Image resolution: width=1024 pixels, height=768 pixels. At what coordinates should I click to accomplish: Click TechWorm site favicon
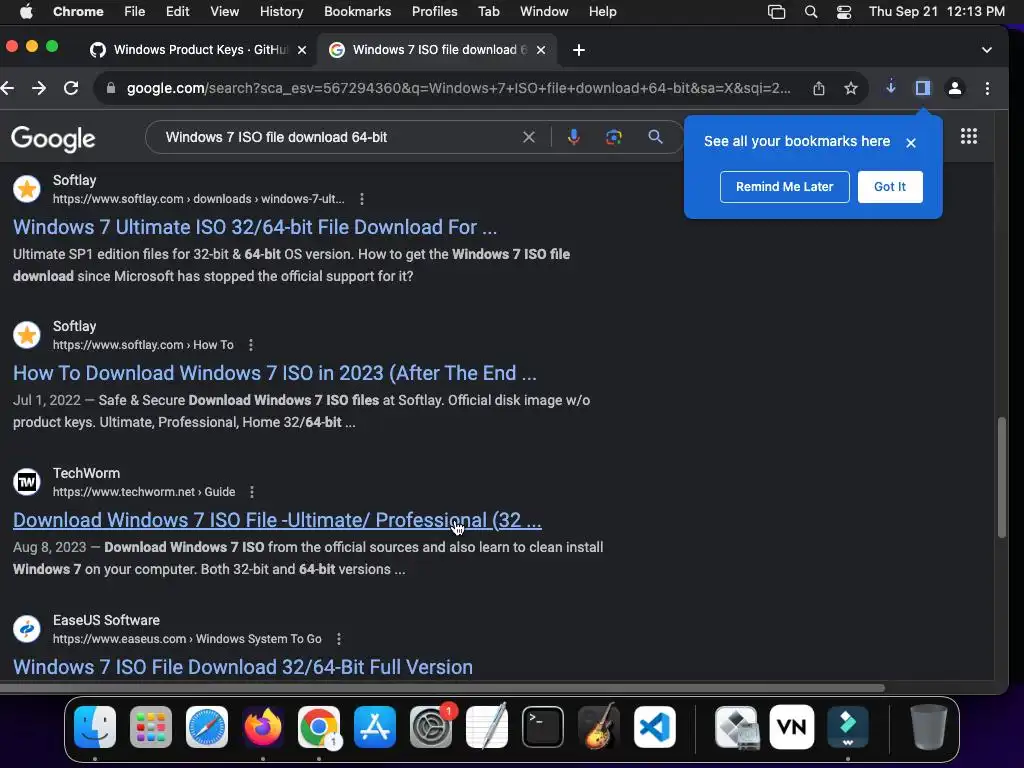27,482
